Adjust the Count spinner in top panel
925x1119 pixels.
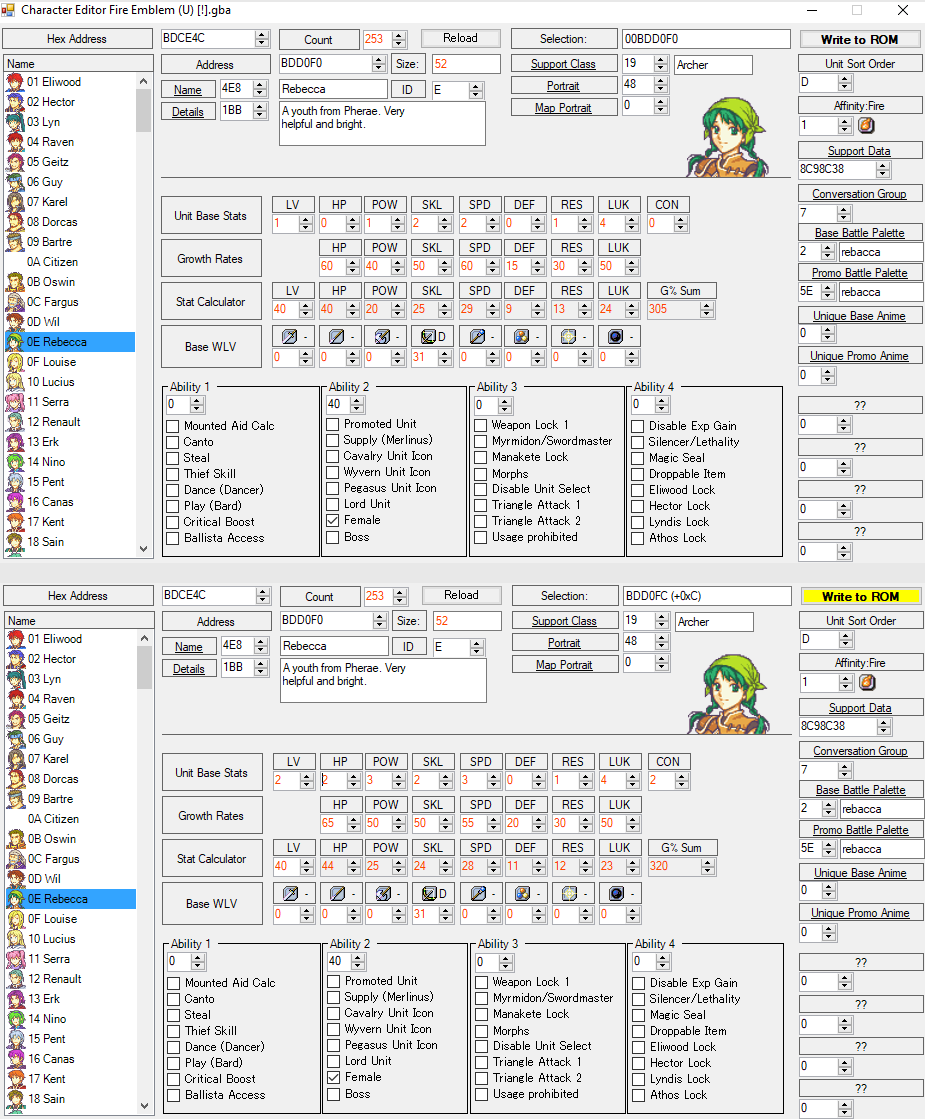click(399, 39)
